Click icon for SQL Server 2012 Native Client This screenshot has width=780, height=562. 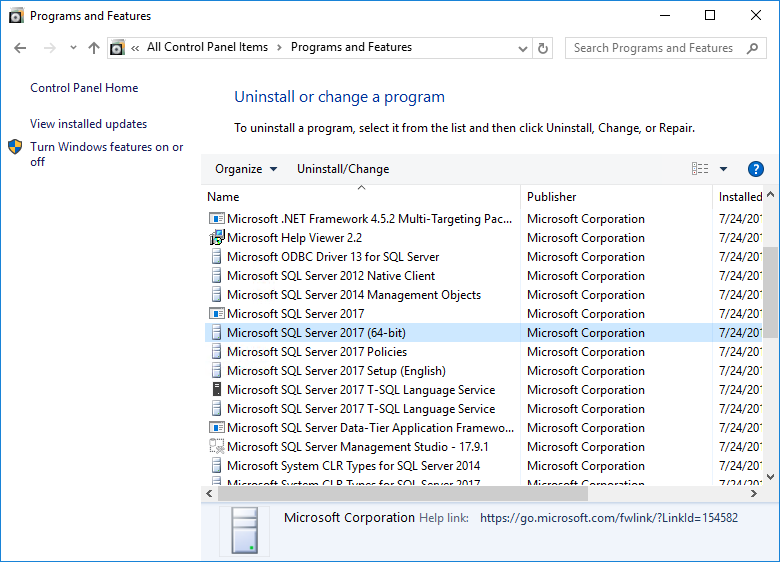[x=216, y=276]
